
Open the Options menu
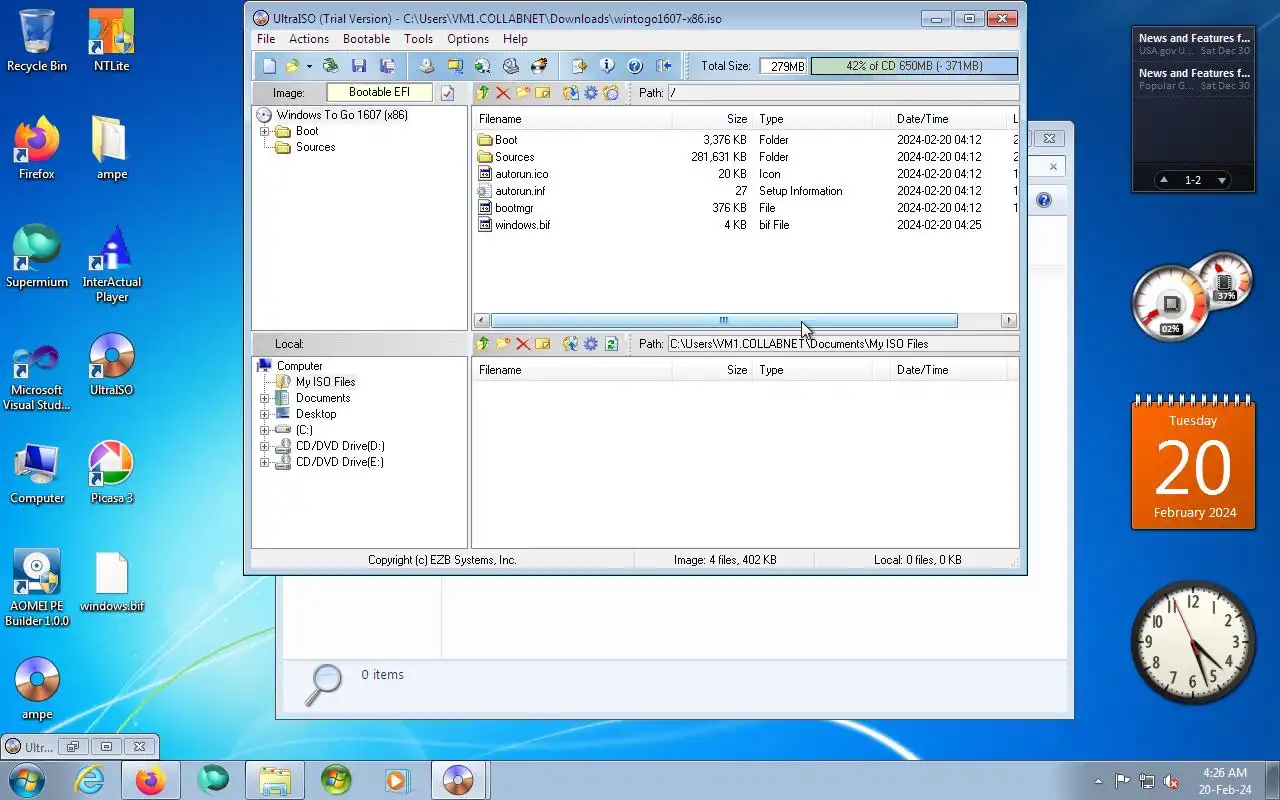(x=468, y=39)
